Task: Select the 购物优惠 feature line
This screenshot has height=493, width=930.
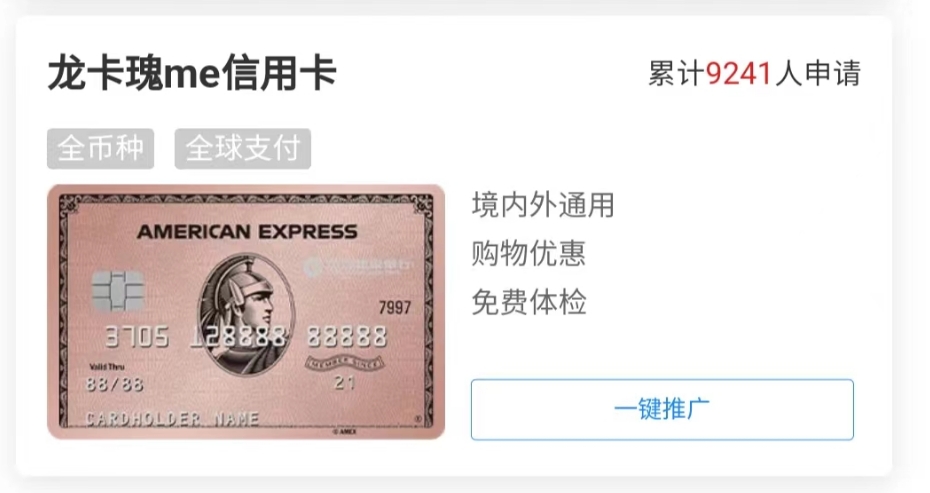Action: click(529, 254)
